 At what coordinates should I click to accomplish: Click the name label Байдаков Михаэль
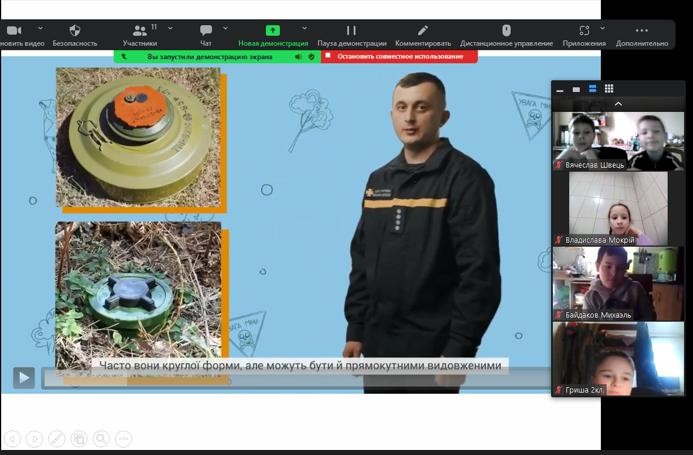tap(598, 315)
